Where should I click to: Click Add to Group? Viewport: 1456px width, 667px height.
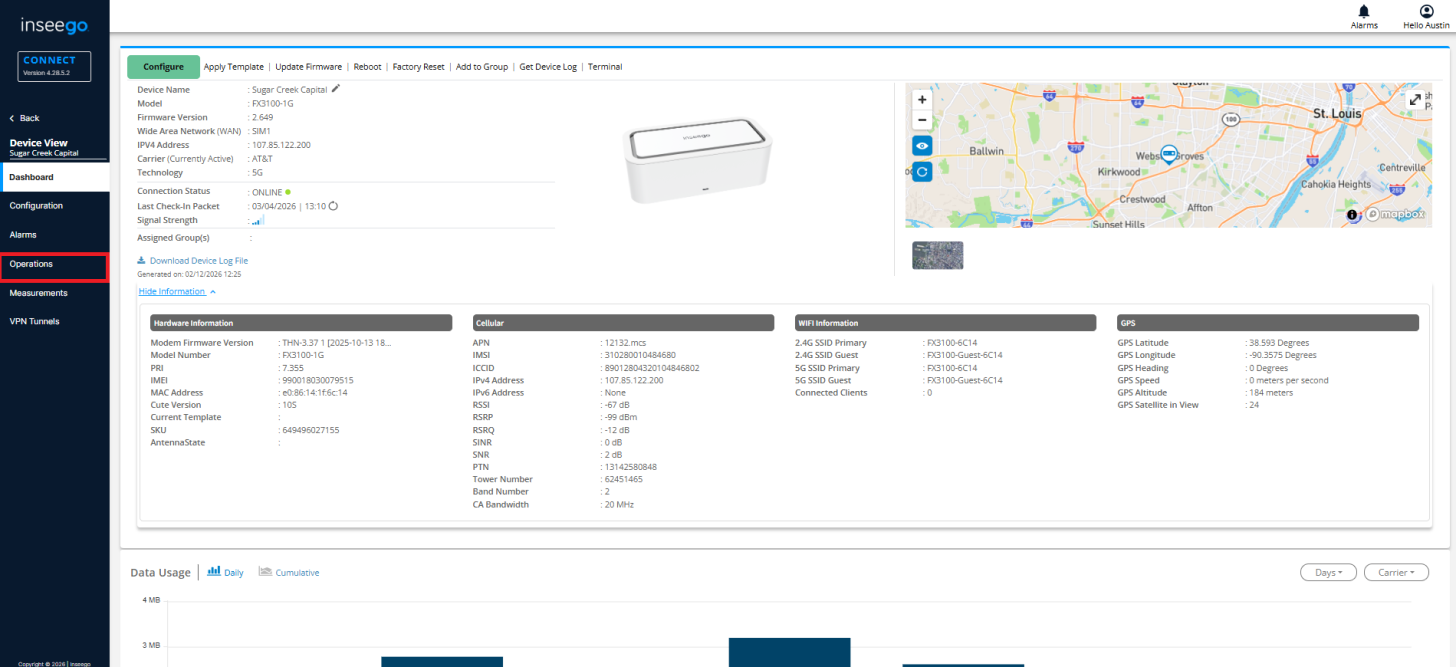click(482, 67)
